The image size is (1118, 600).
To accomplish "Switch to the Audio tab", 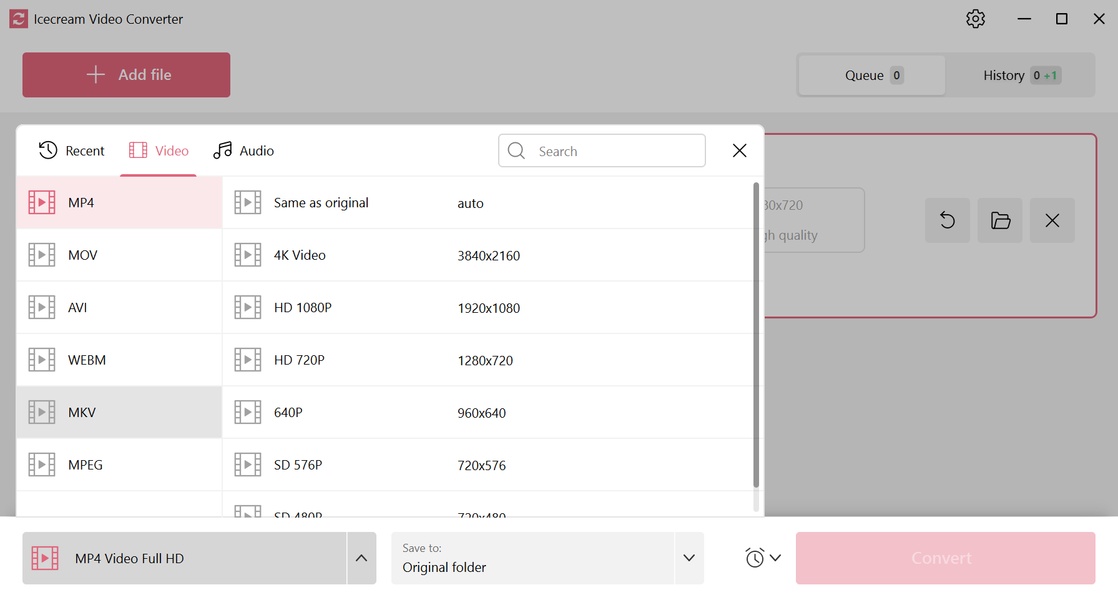I will (244, 151).
